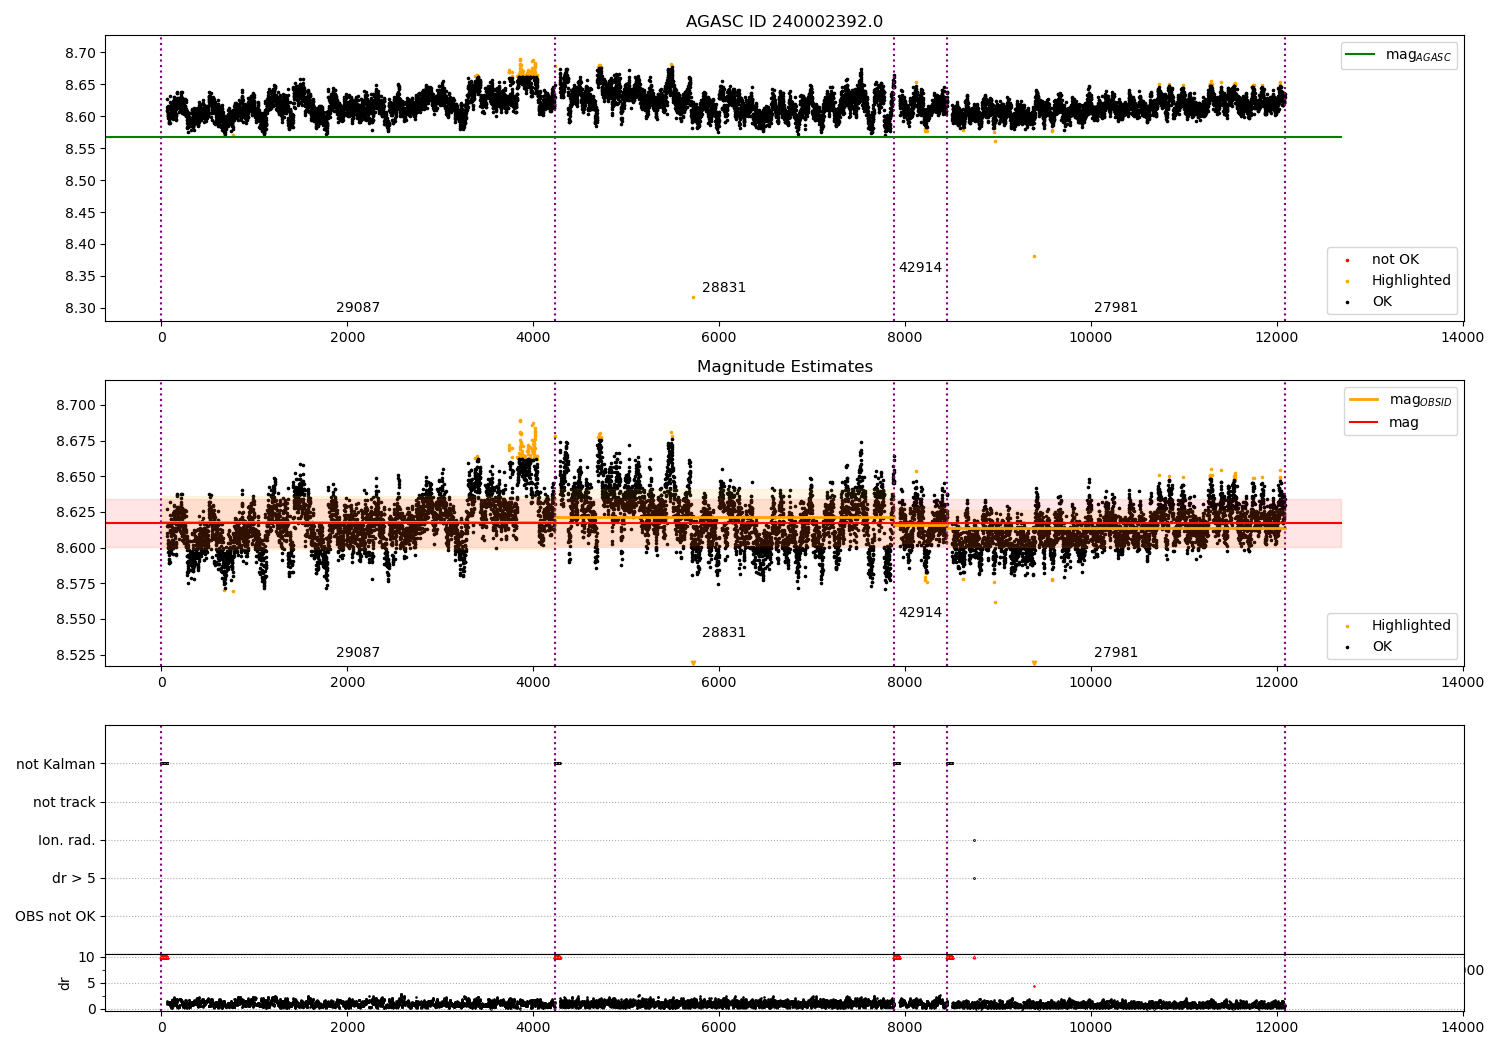Click obsid label 27981 in Magnitude Estimates plot
Screen dimensions: 1500x1050
click(x=1116, y=652)
